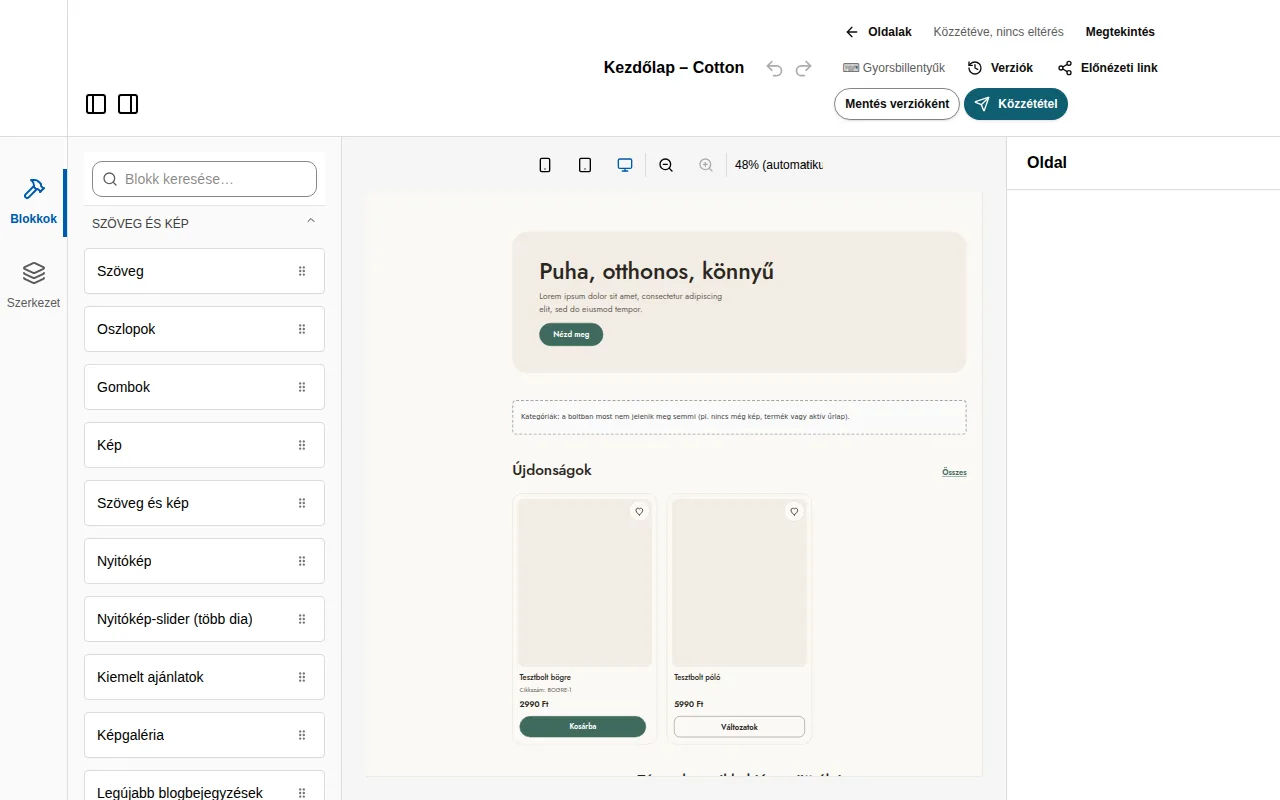Select the Oszlopok block label
The height and width of the screenshot is (800, 1280).
tap(126, 329)
